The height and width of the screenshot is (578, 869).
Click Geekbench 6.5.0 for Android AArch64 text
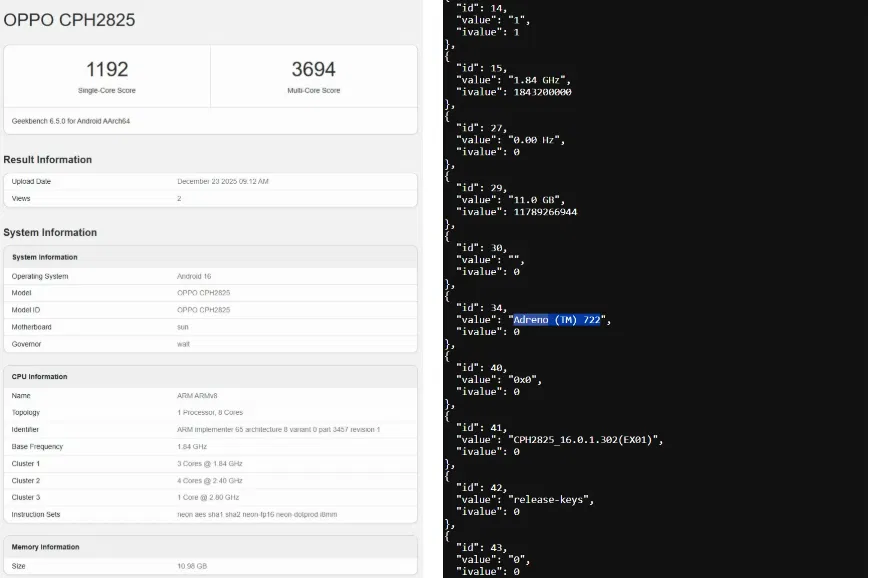(x=71, y=121)
